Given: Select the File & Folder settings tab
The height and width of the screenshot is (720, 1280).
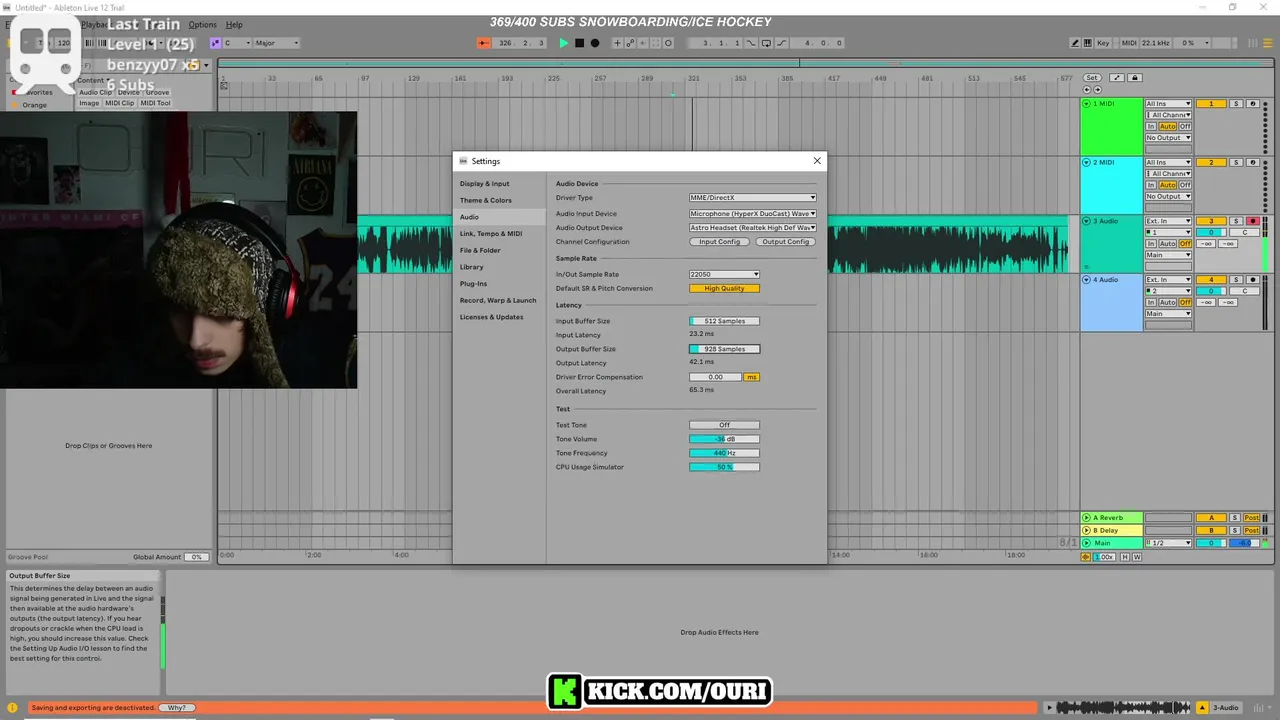Looking at the screenshot, I should (x=480, y=250).
